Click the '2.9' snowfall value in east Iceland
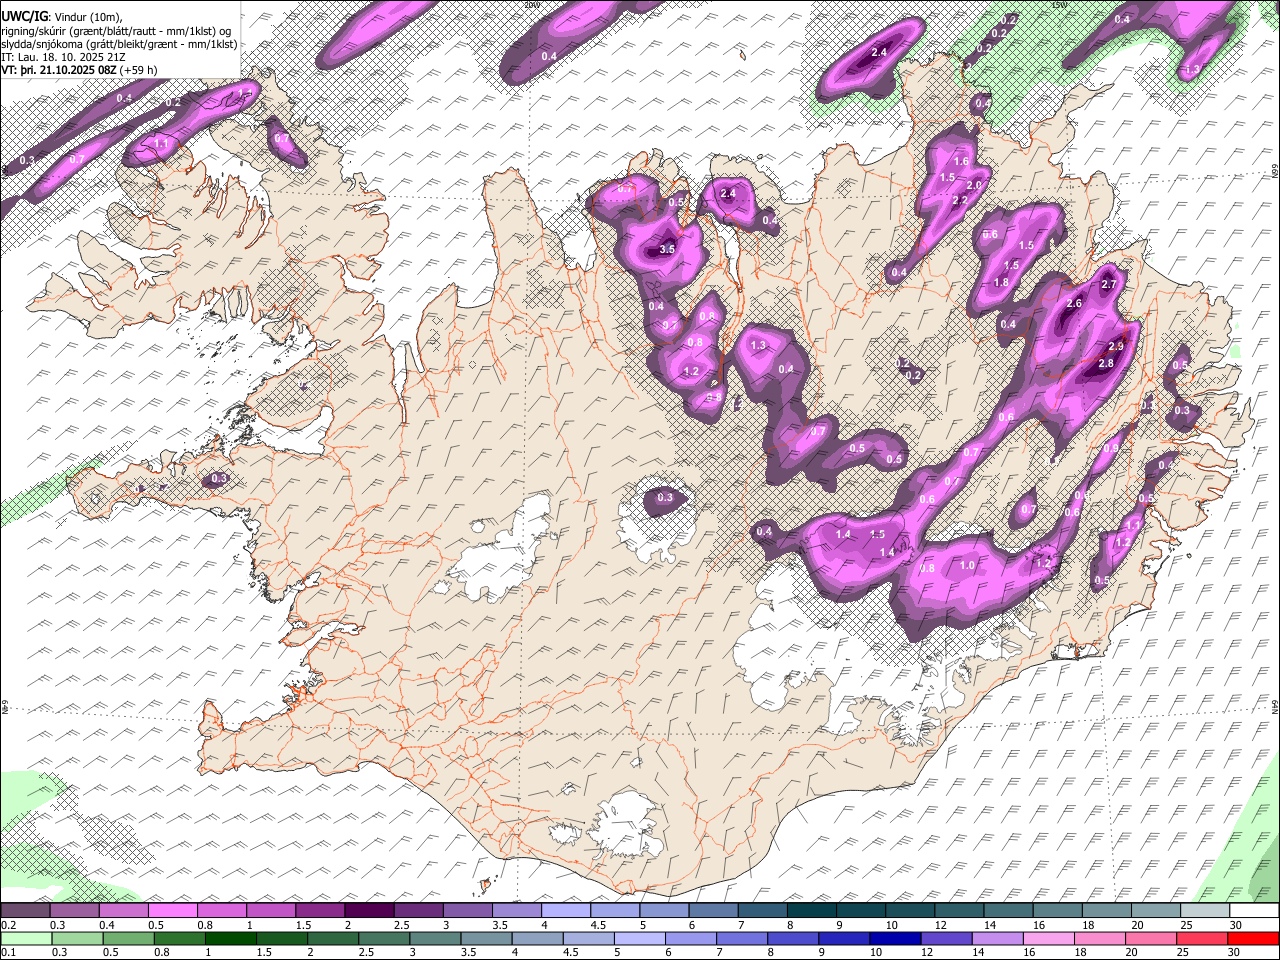Viewport: 1280px width, 960px height. 1117,346
